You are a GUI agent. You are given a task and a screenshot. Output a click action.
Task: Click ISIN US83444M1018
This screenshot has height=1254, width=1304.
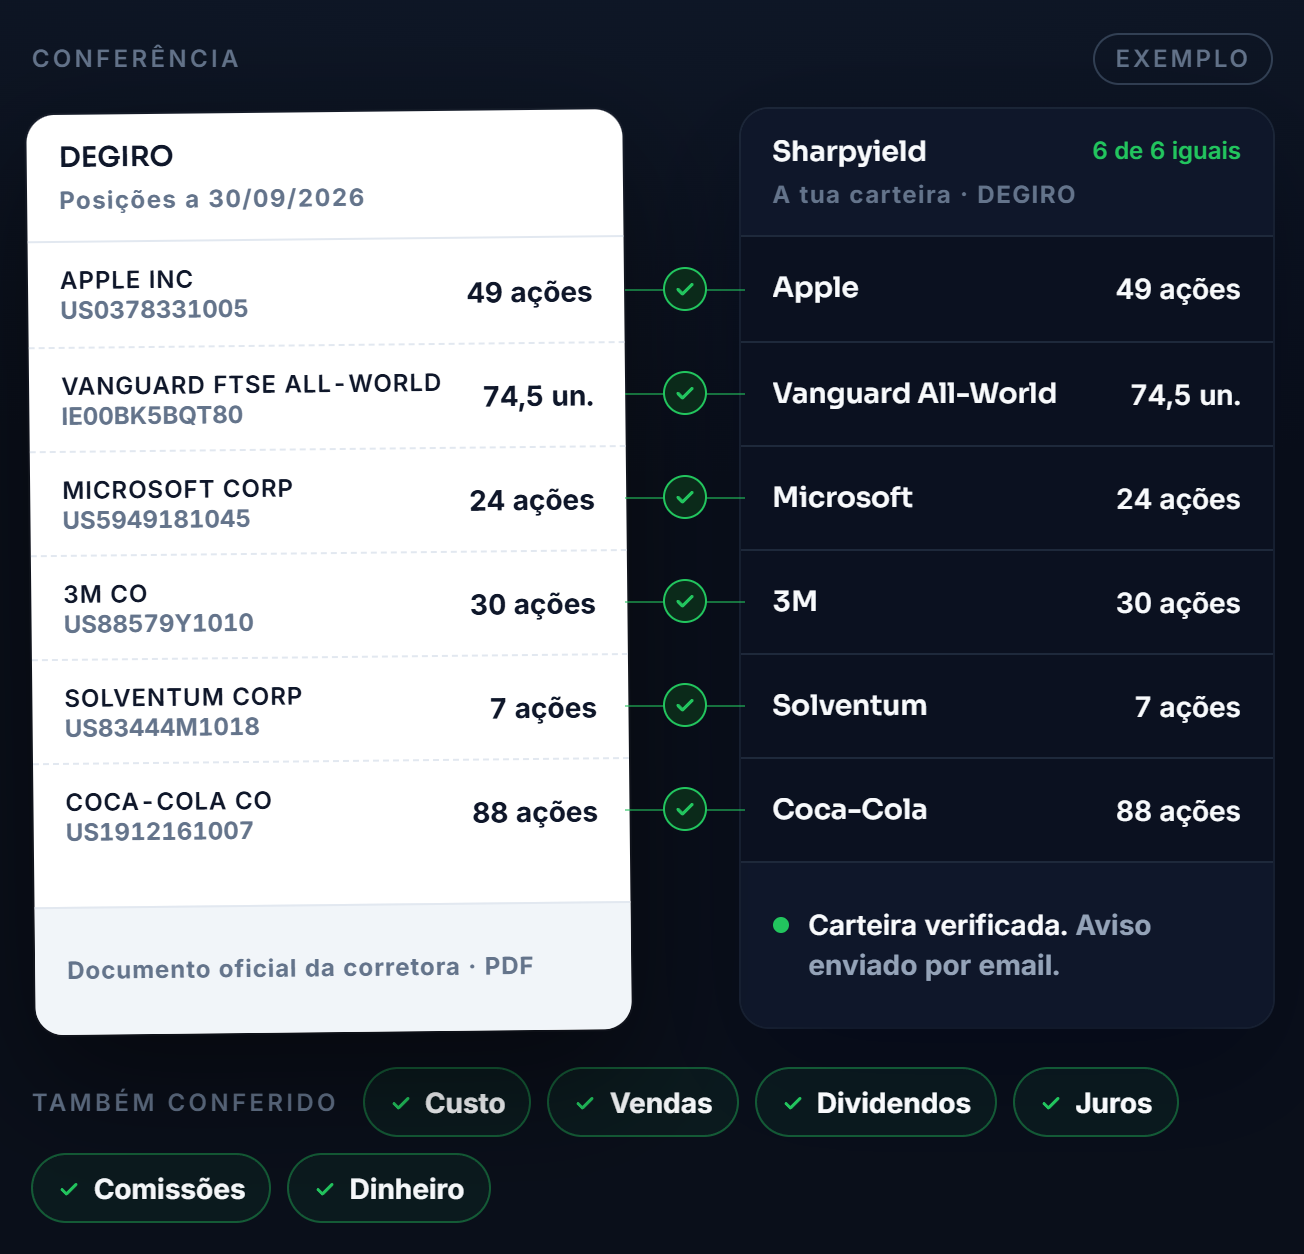[x=162, y=727]
